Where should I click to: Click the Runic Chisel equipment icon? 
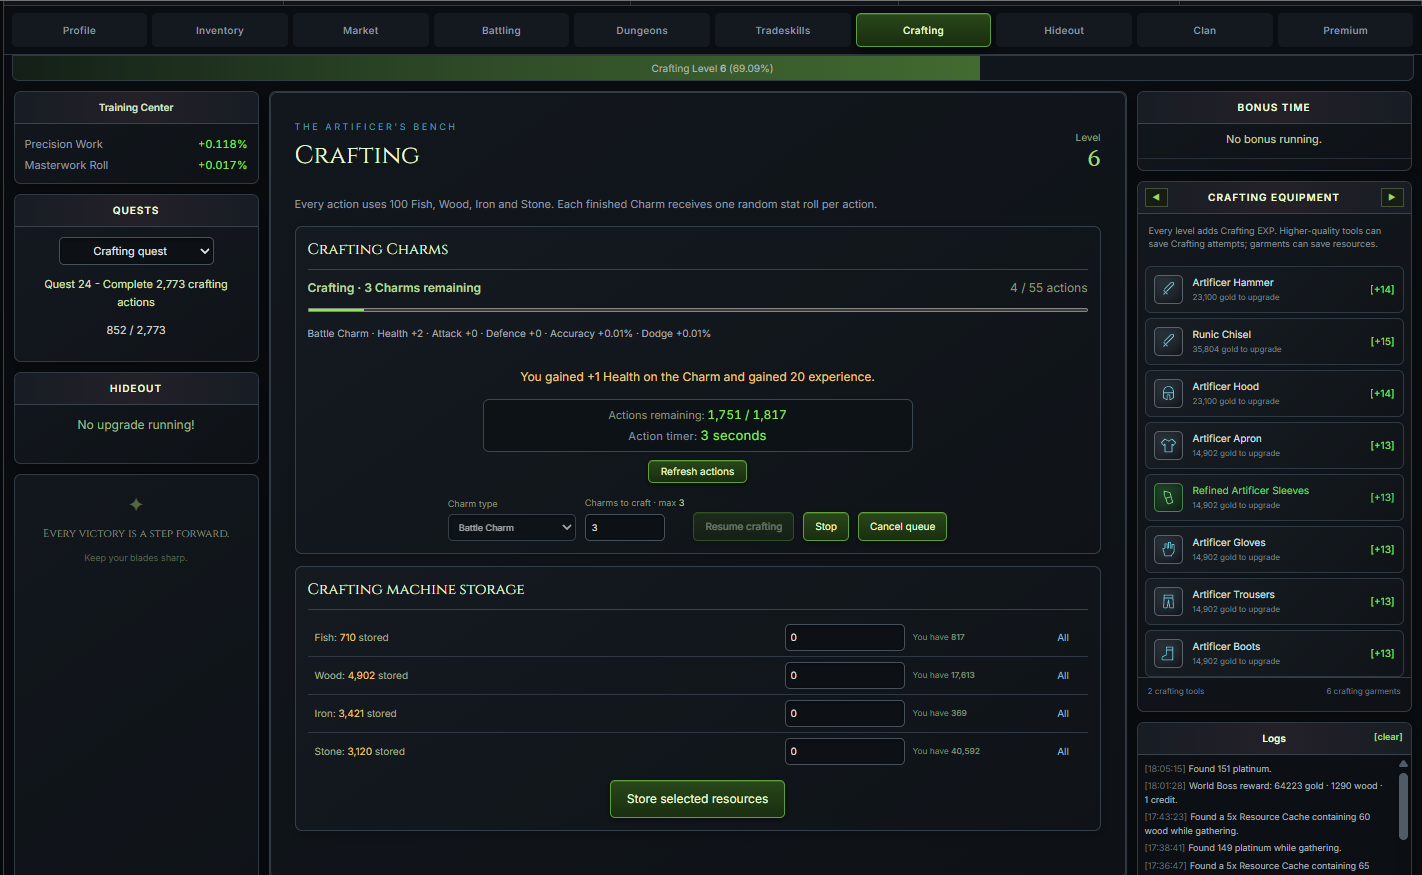1168,341
